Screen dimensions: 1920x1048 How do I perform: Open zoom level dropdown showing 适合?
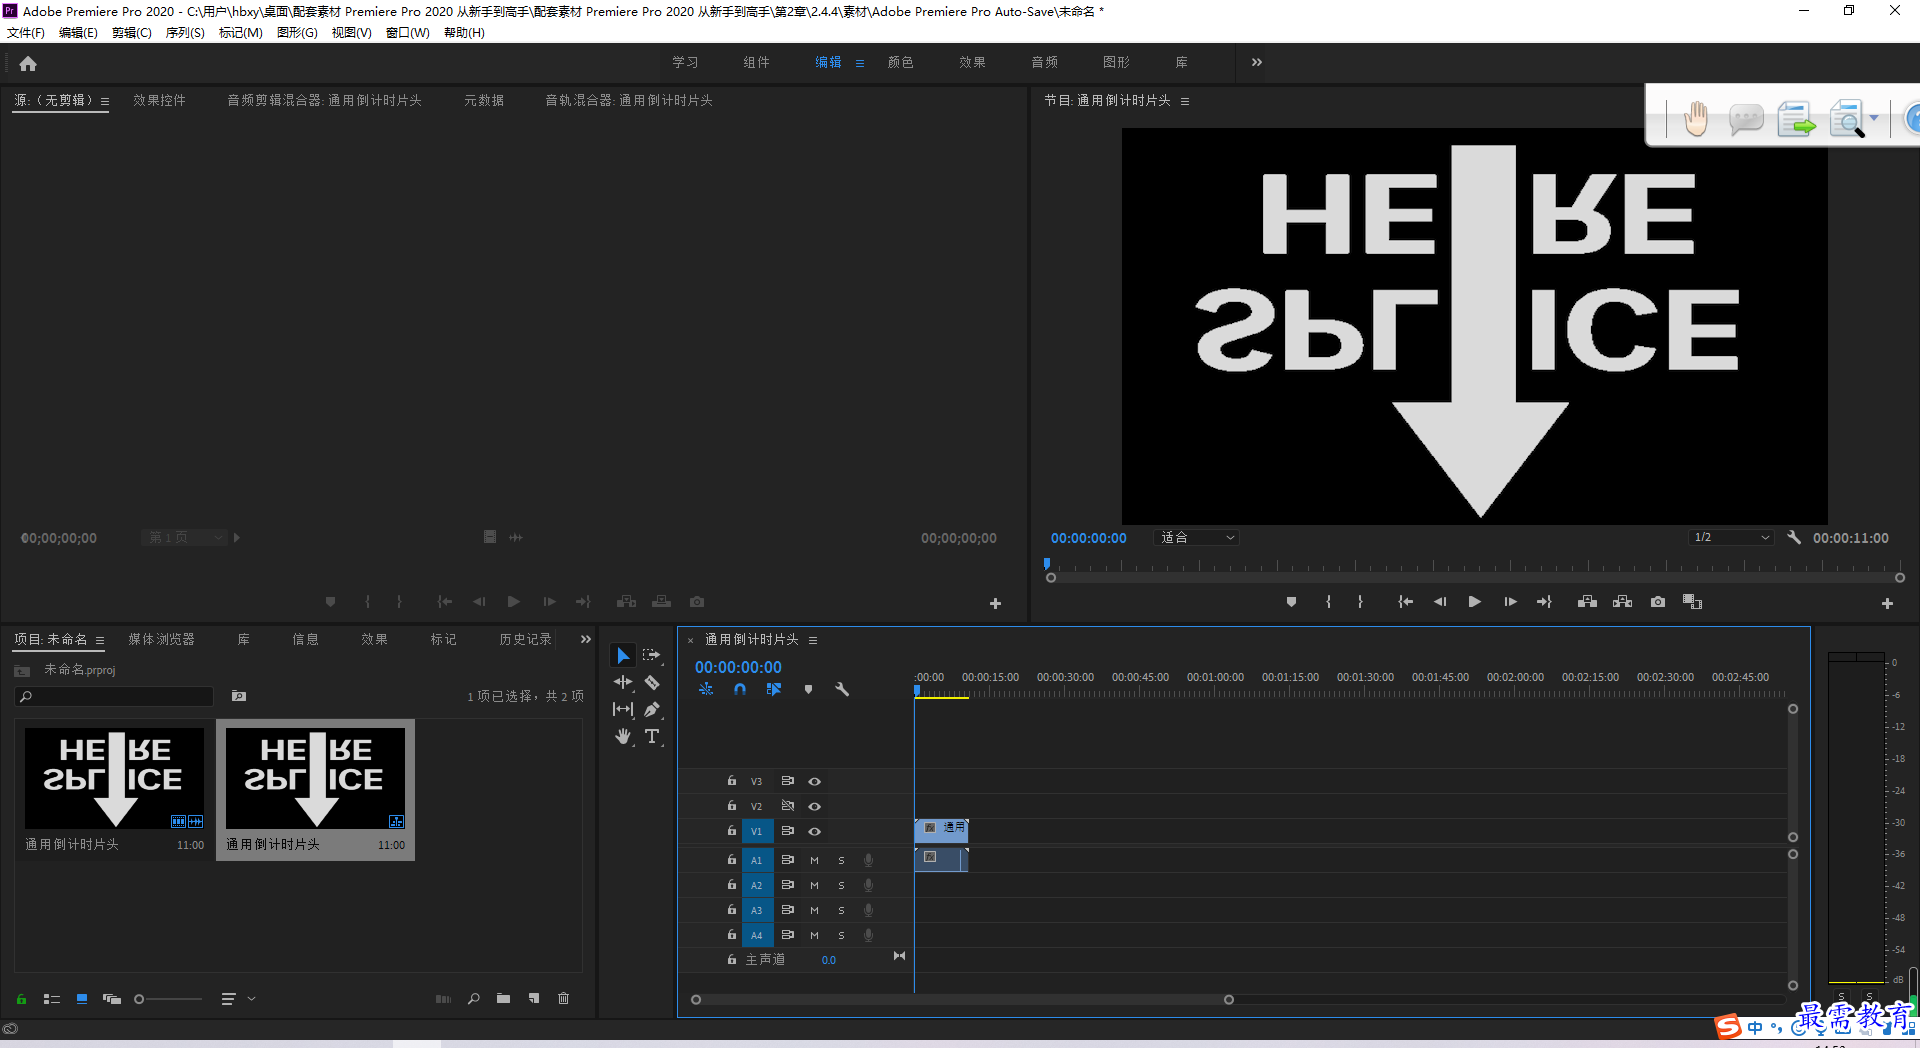(1197, 538)
